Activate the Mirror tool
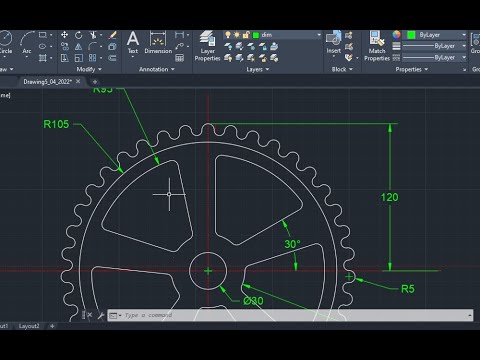The height and width of the screenshot is (360, 480). (x=79, y=47)
